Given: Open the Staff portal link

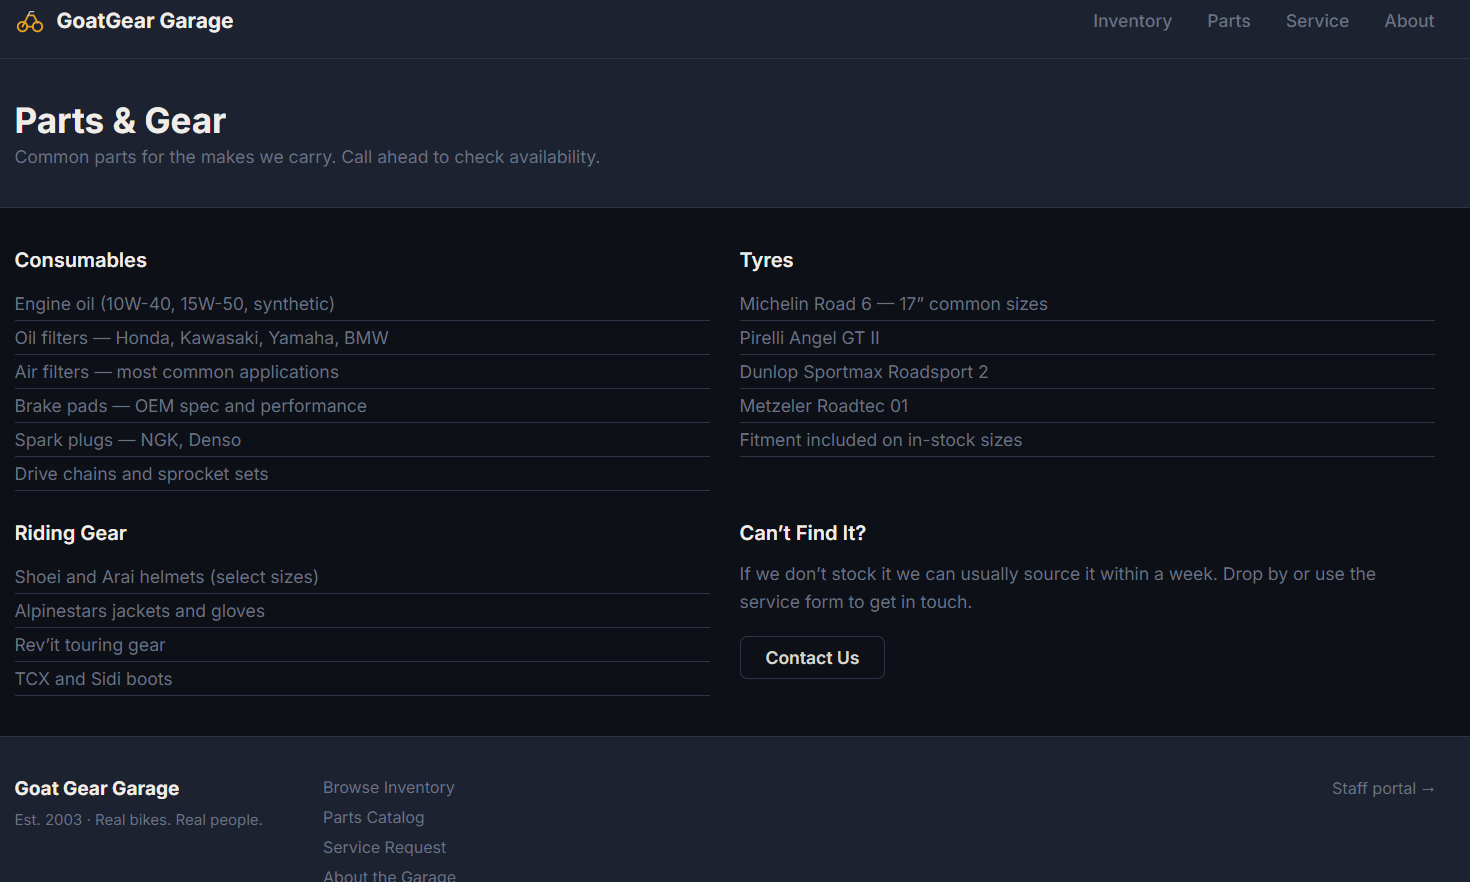Looking at the screenshot, I should [x=1383, y=789].
